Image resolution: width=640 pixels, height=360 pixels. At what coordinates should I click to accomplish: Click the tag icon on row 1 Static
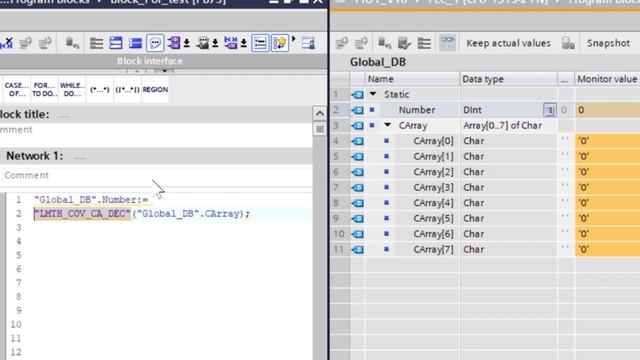[x=357, y=95]
